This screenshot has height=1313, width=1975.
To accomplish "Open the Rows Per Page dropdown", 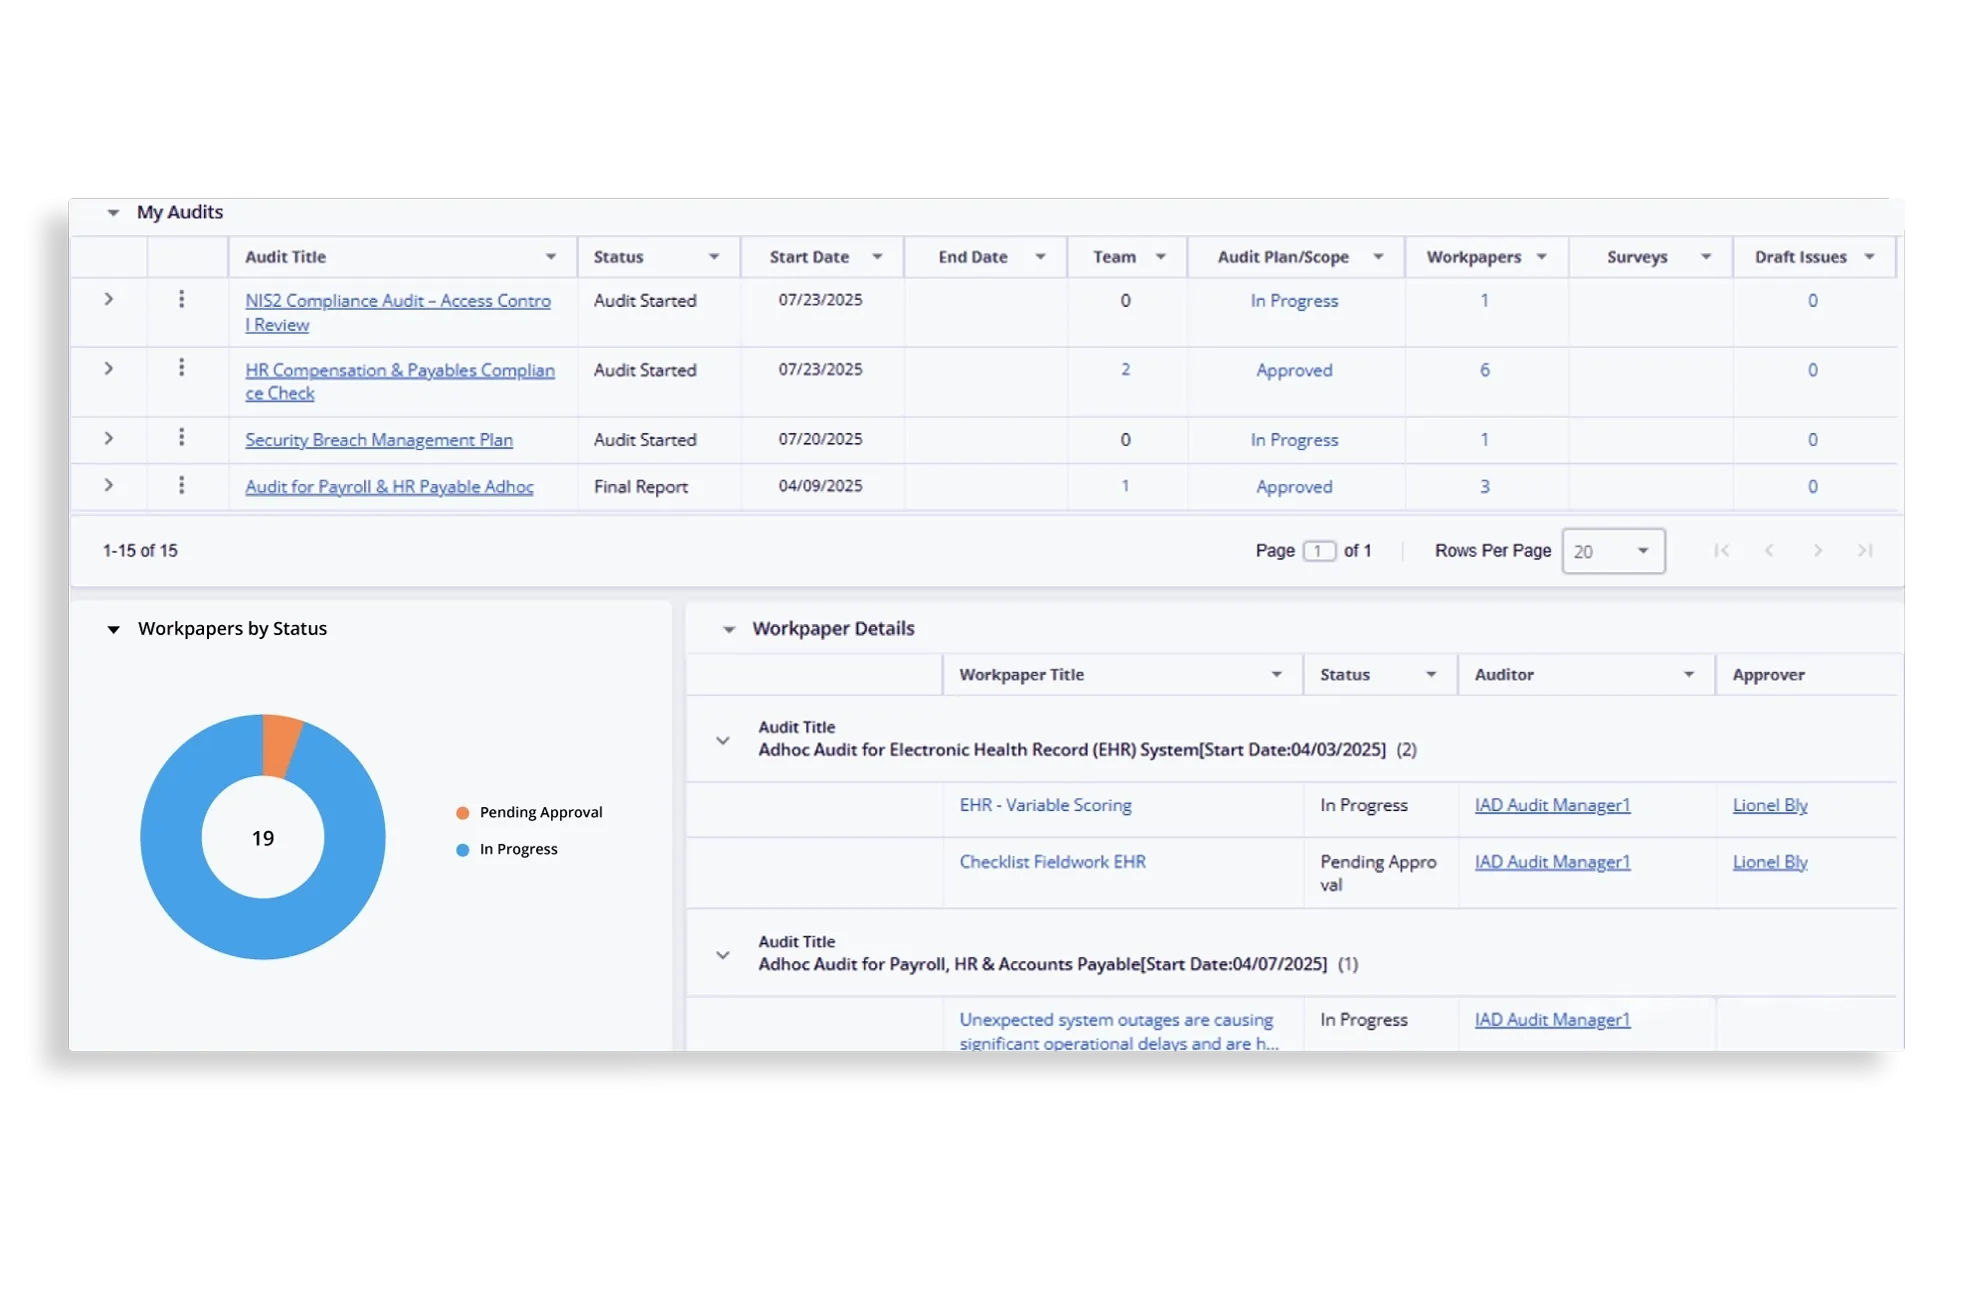I will [x=1613, y=551].
